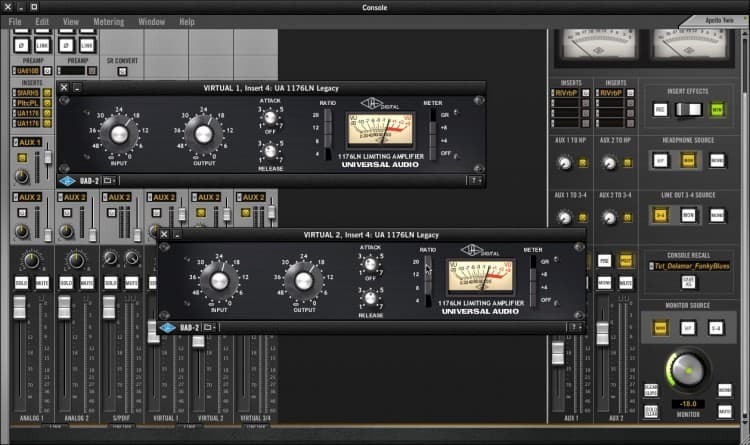Click the Output knob on Virtual 1 1176LN

203,134
